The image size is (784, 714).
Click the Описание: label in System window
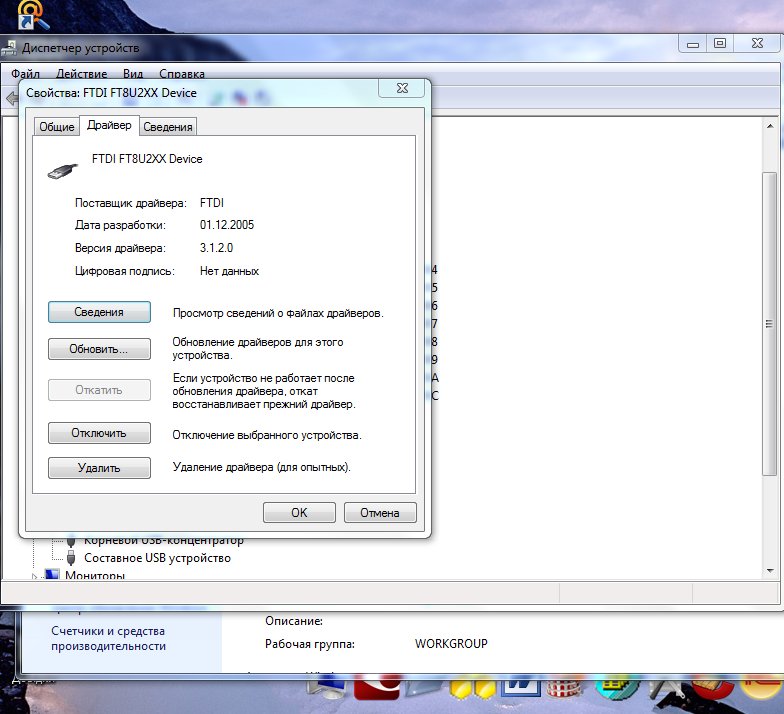pos(294,621)
